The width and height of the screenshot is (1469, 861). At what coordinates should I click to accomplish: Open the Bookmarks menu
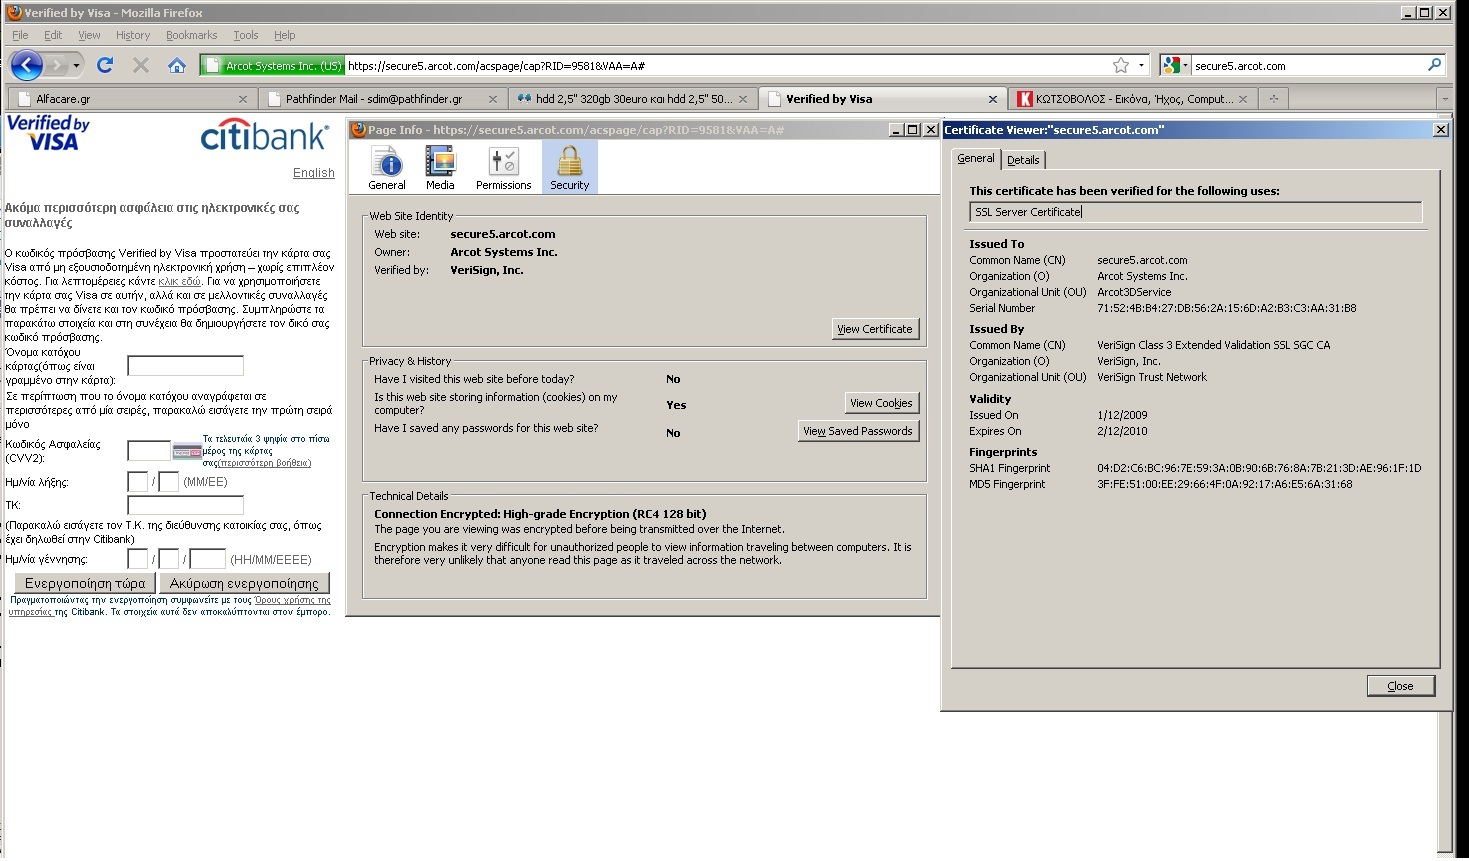tap(191, 35)
